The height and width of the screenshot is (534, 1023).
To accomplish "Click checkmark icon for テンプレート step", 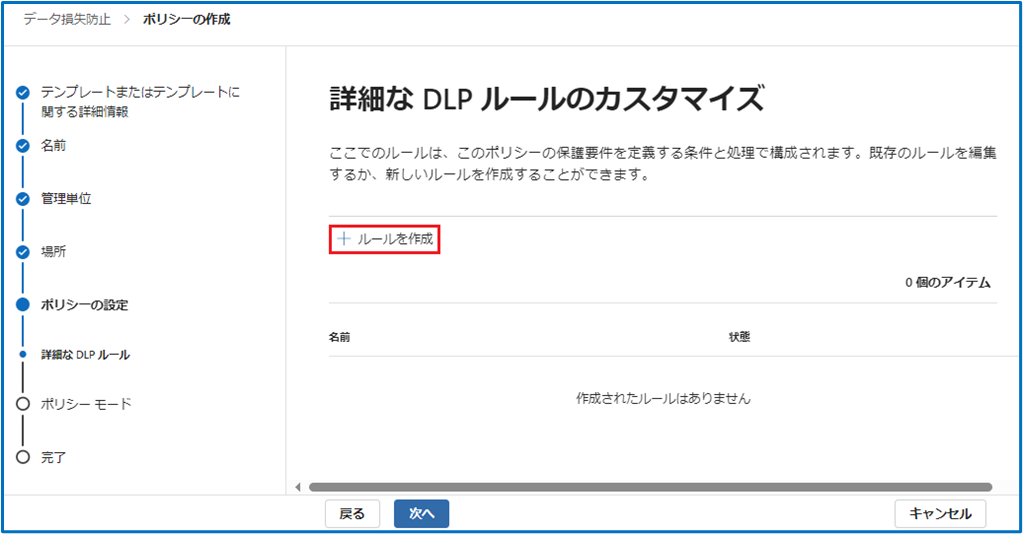I will click(22, 92).
